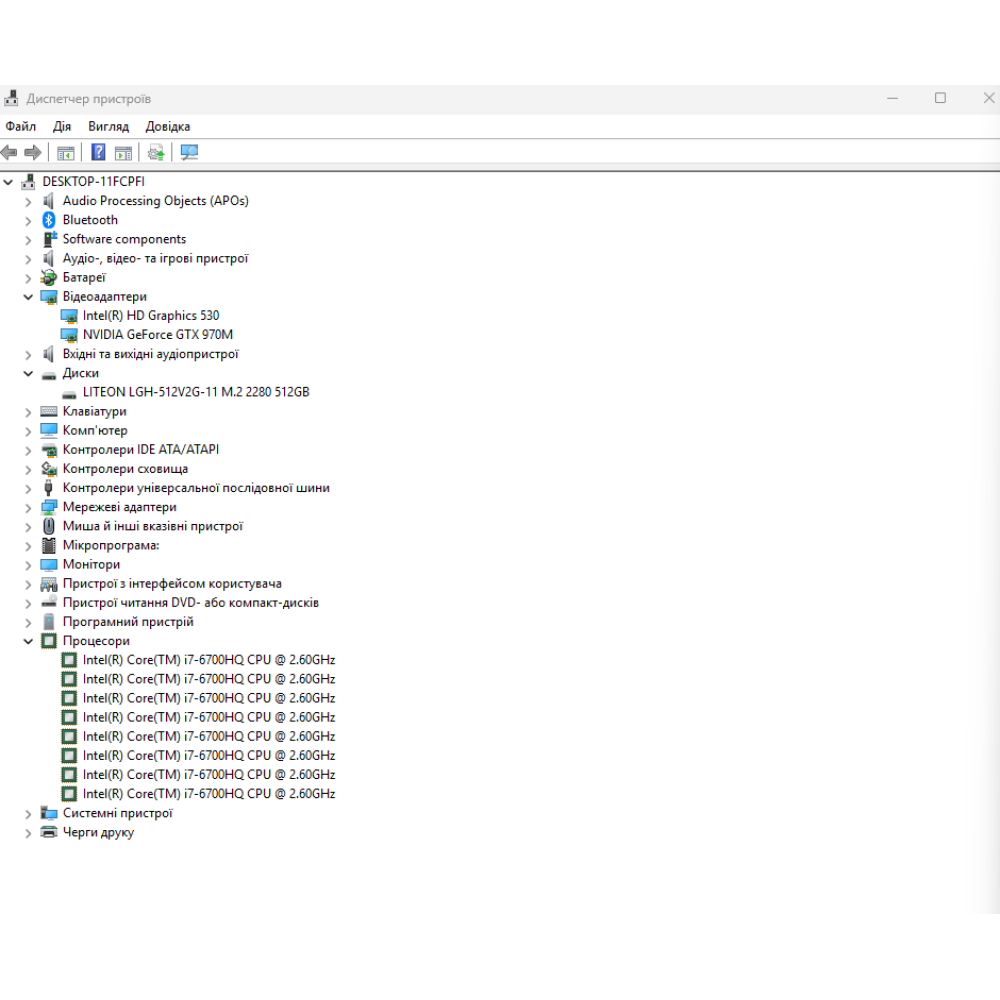Image resolution: width=1000 pixels, height=1000 pixels.
Task: Click the update driver toolbar icon
Action: pos(156,152)
